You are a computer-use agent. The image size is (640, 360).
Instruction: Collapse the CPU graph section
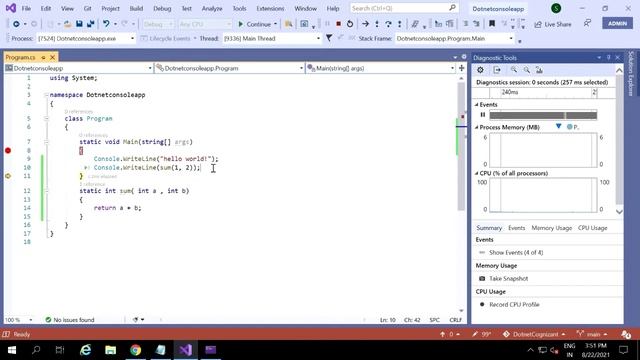(x=476, y=173)
